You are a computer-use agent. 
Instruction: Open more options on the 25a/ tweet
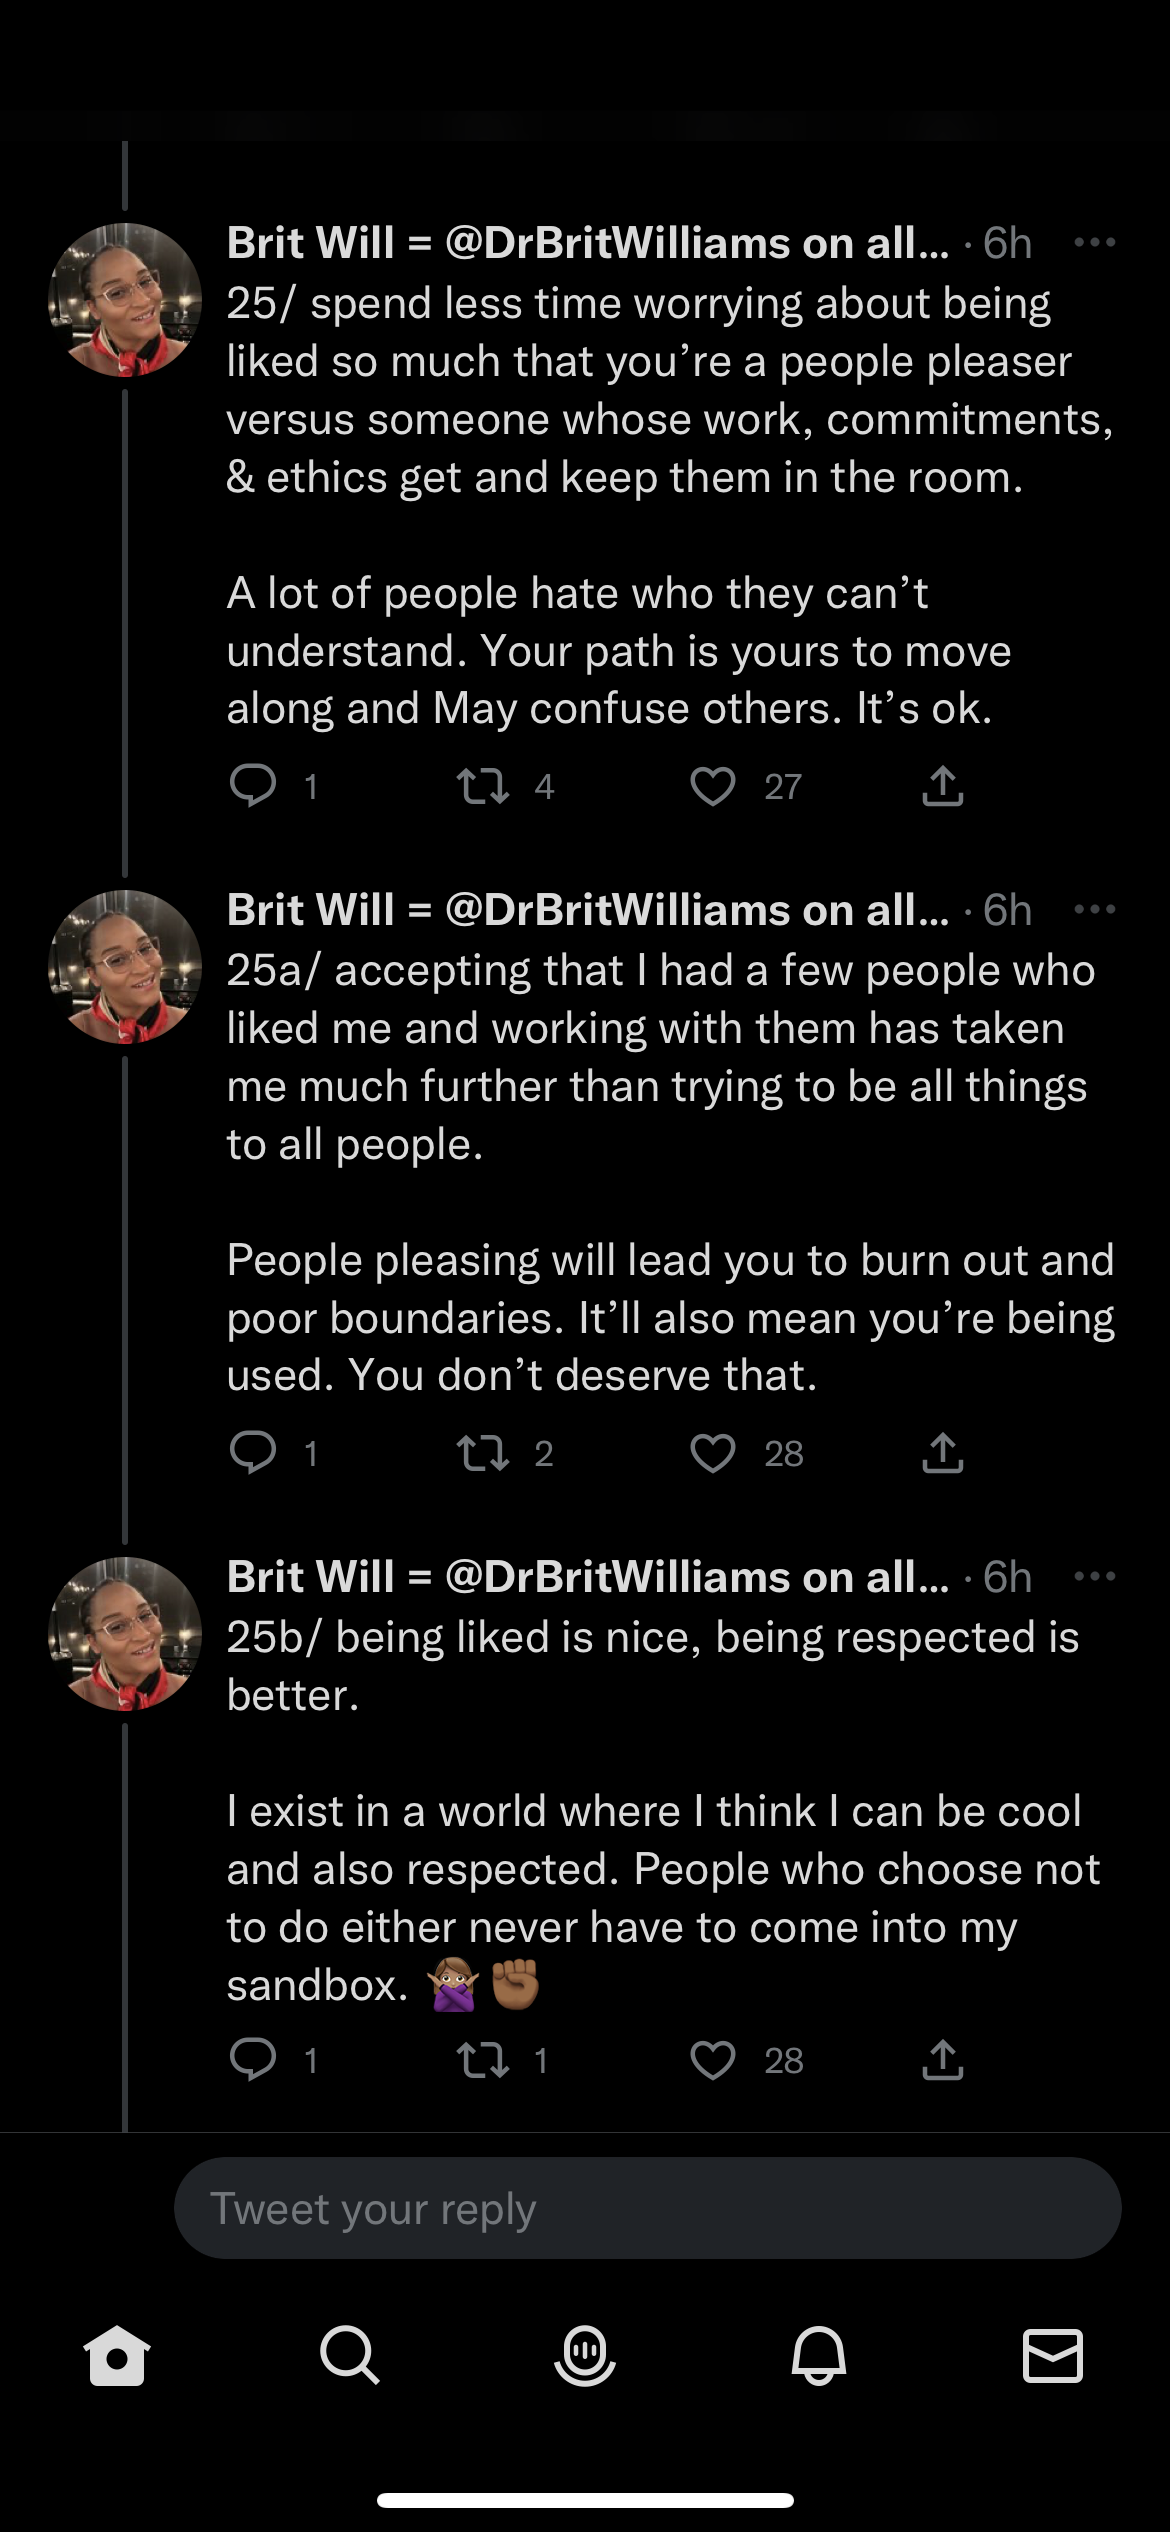[x=1094, y=910]
